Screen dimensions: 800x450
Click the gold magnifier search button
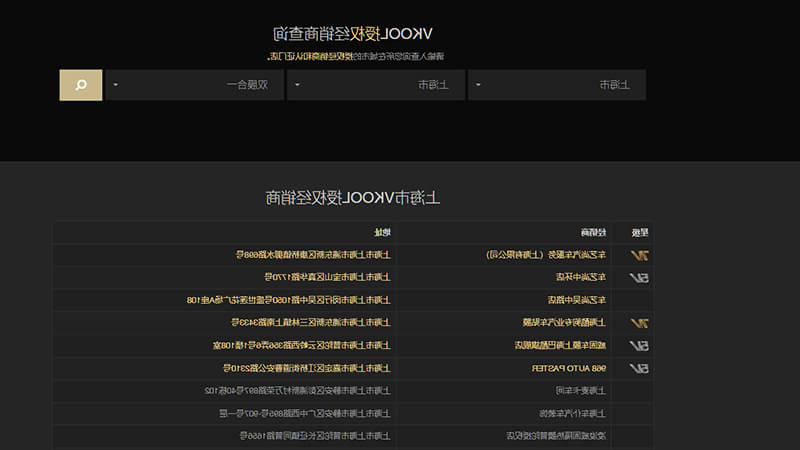click(81, 85)
